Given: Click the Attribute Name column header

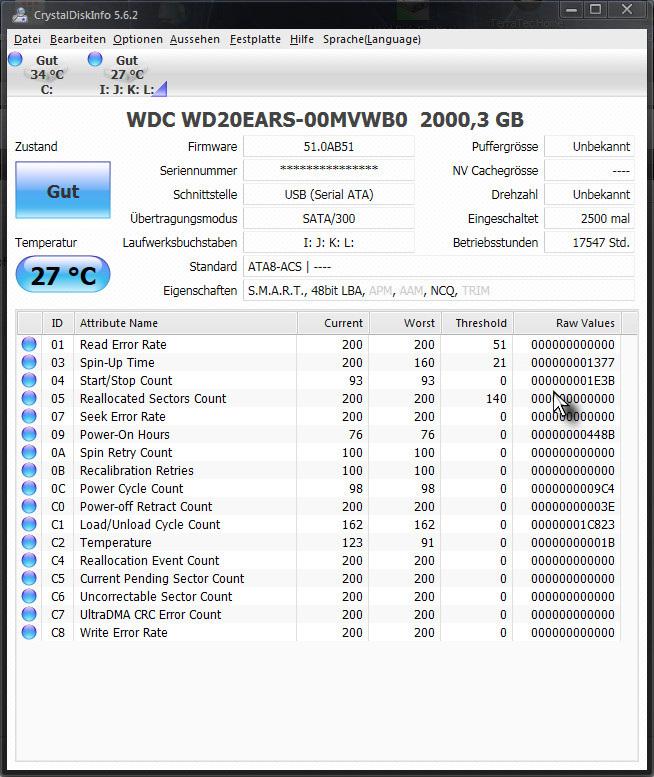Looking at the screenshot, I should point(186,323).
